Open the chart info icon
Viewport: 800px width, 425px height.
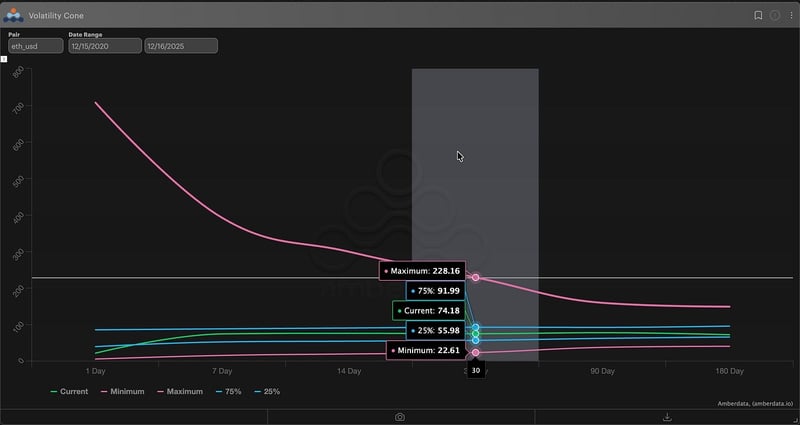pyautogui.click(x=774, y=15)
